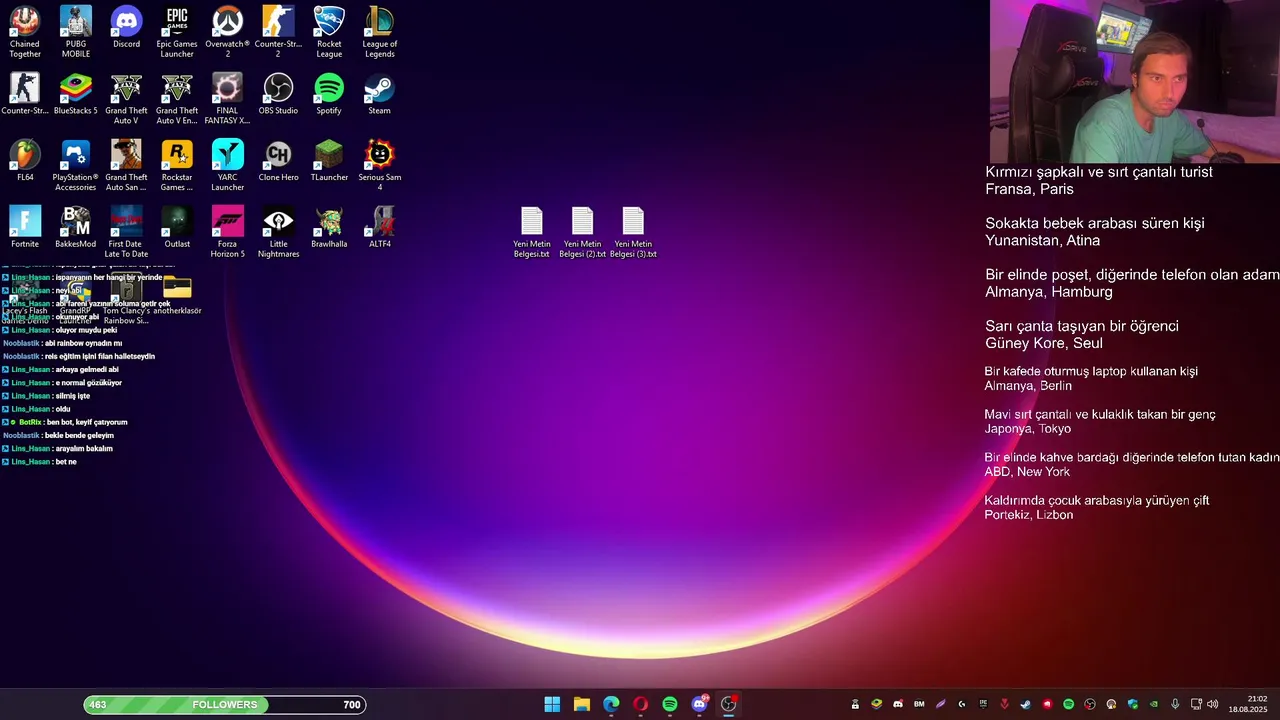1280x720 pixels.
Task: Select the FINAL FANTASY desktop icon
Action: (x=227, y=98)
